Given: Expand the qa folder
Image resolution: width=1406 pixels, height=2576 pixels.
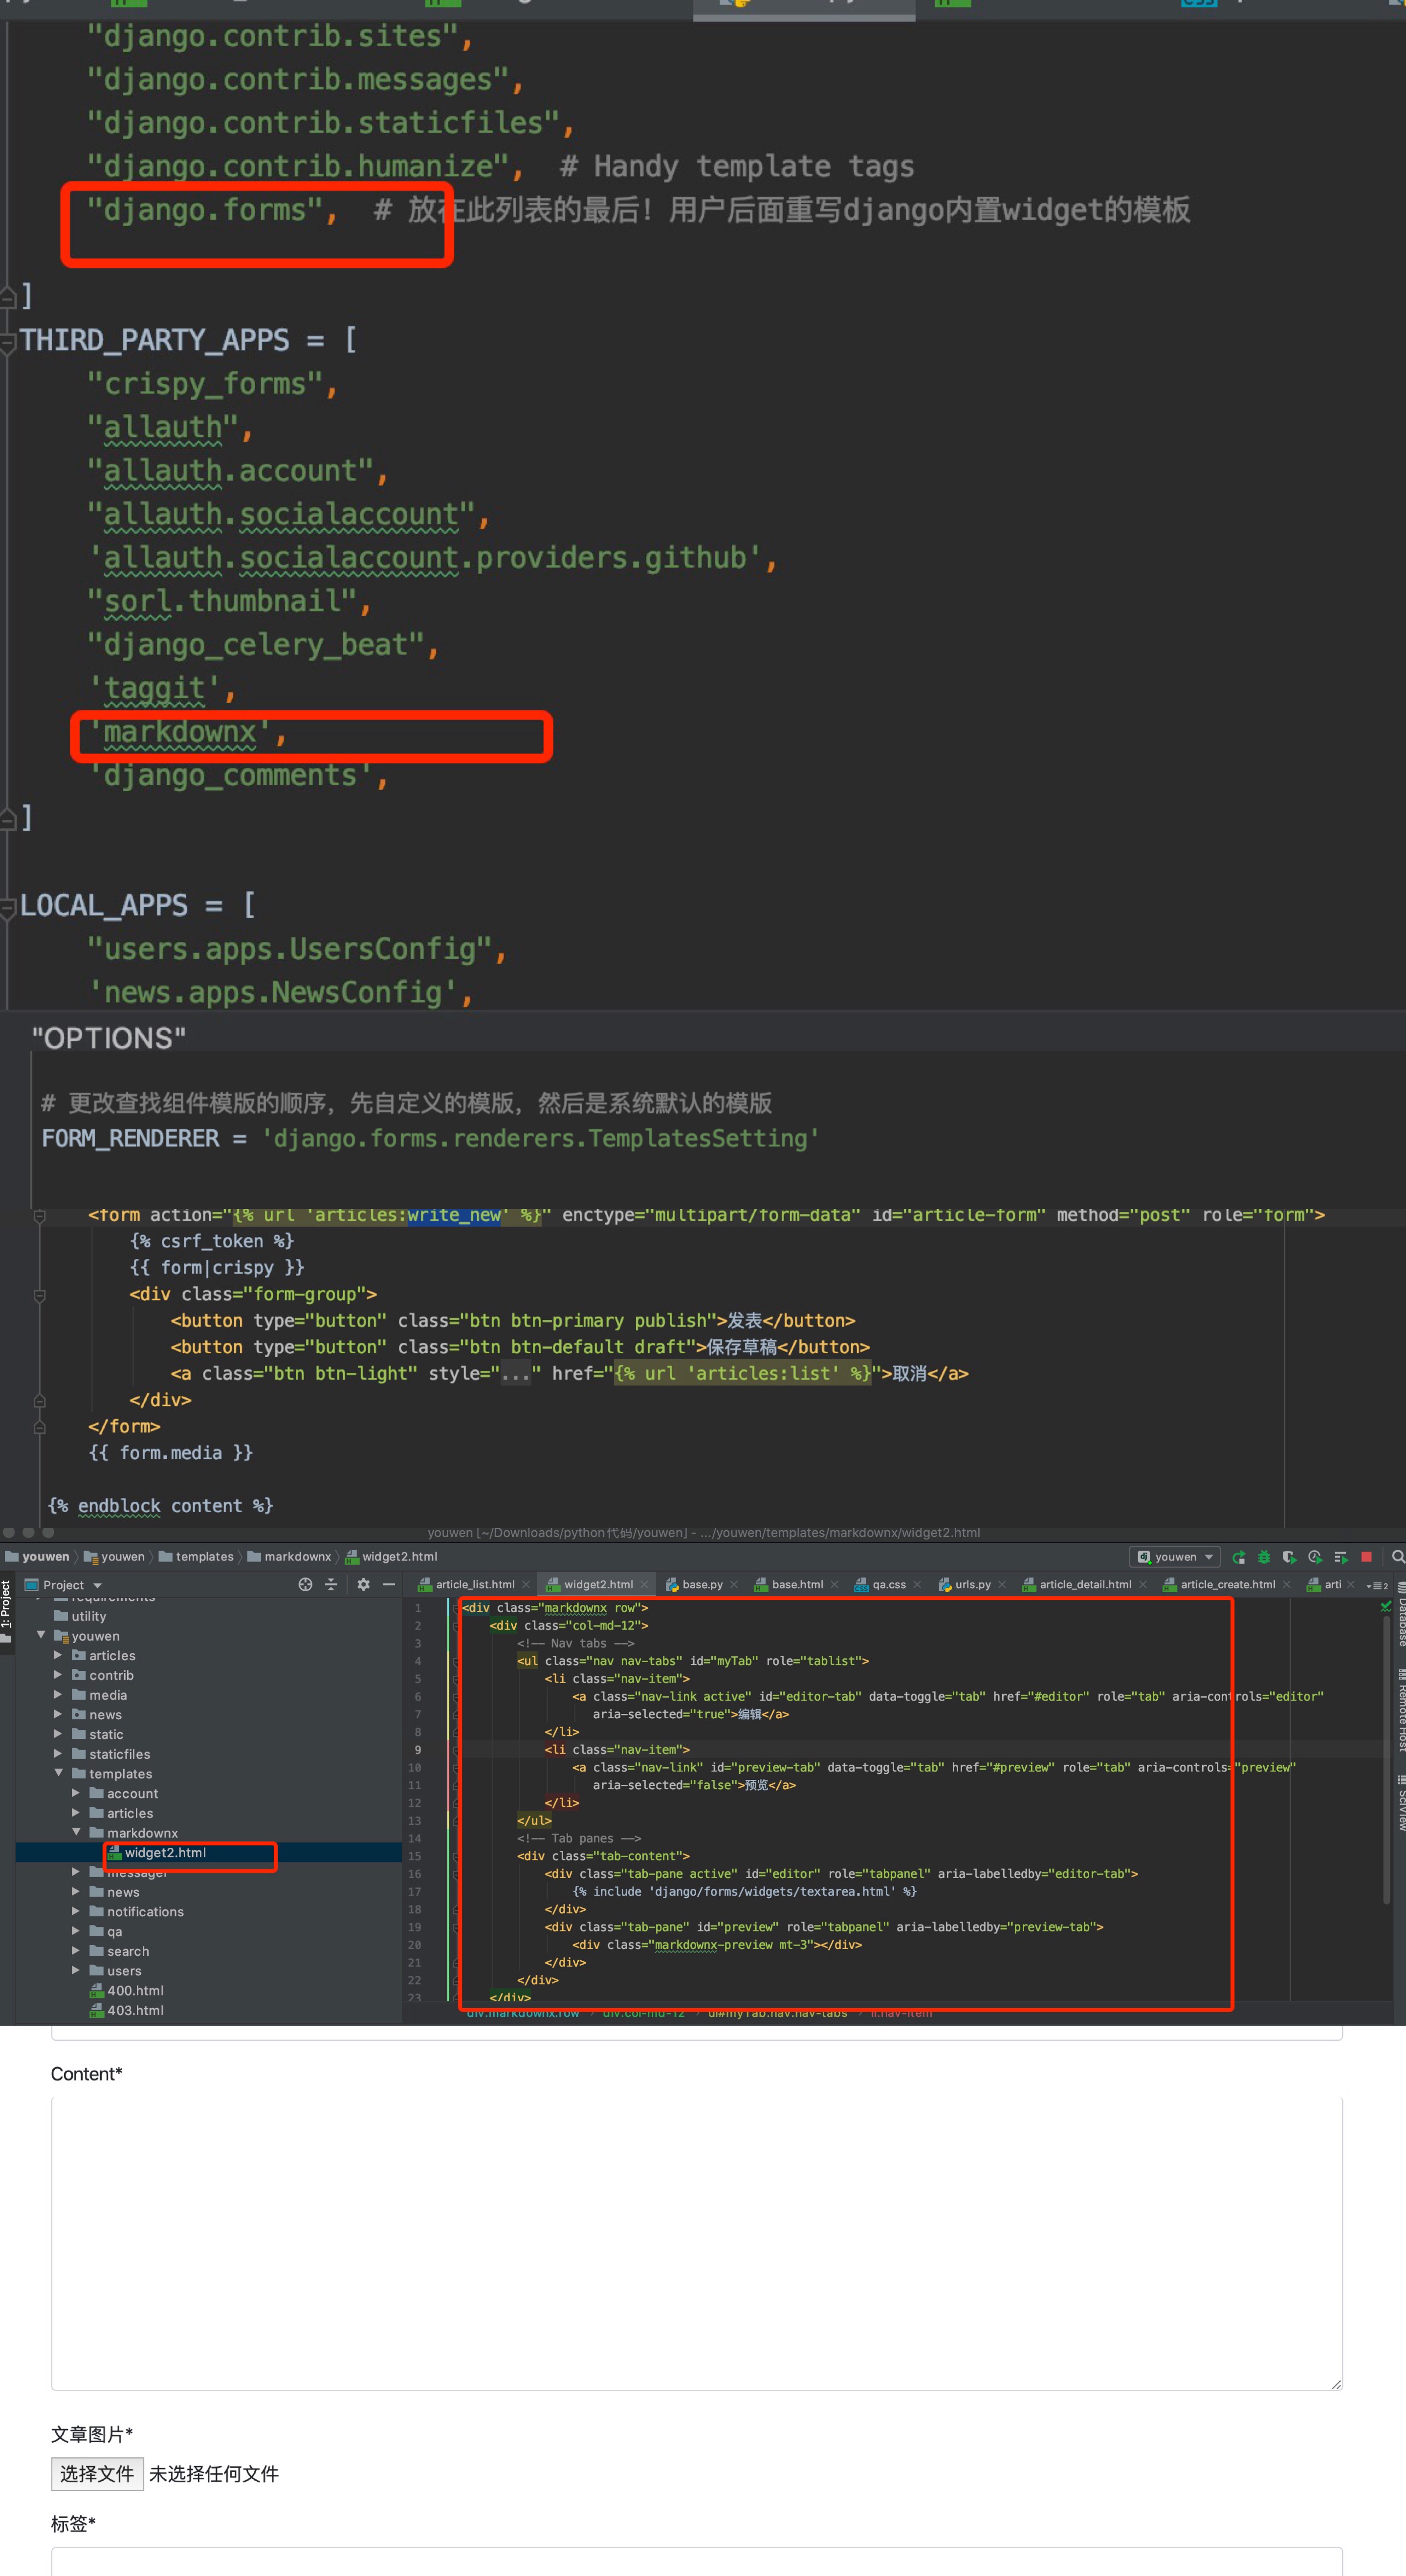Looking at the screenshot, I should tap(76, 1931).
